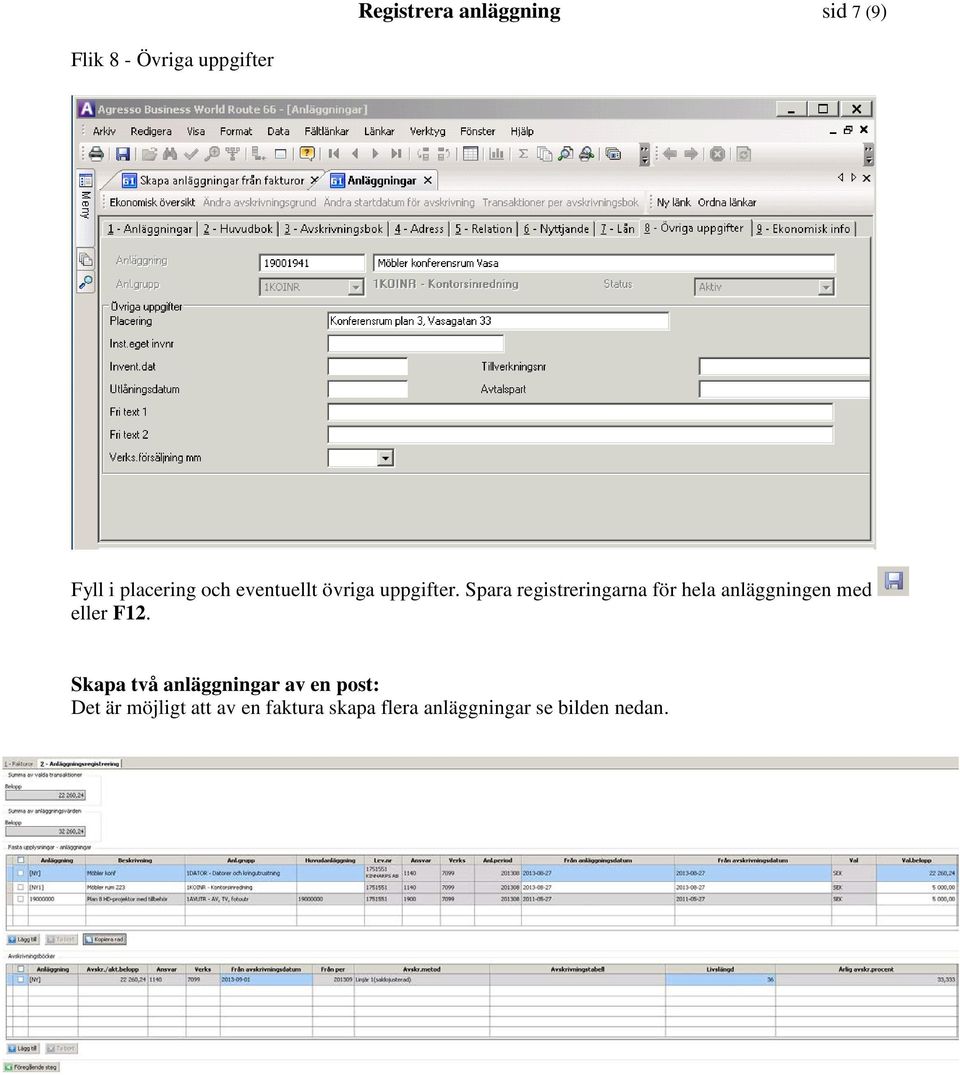Viewport: 960px width, 1075px height.
Task: Click the sigma sum icon in toolbar
Action: [523, 154]
